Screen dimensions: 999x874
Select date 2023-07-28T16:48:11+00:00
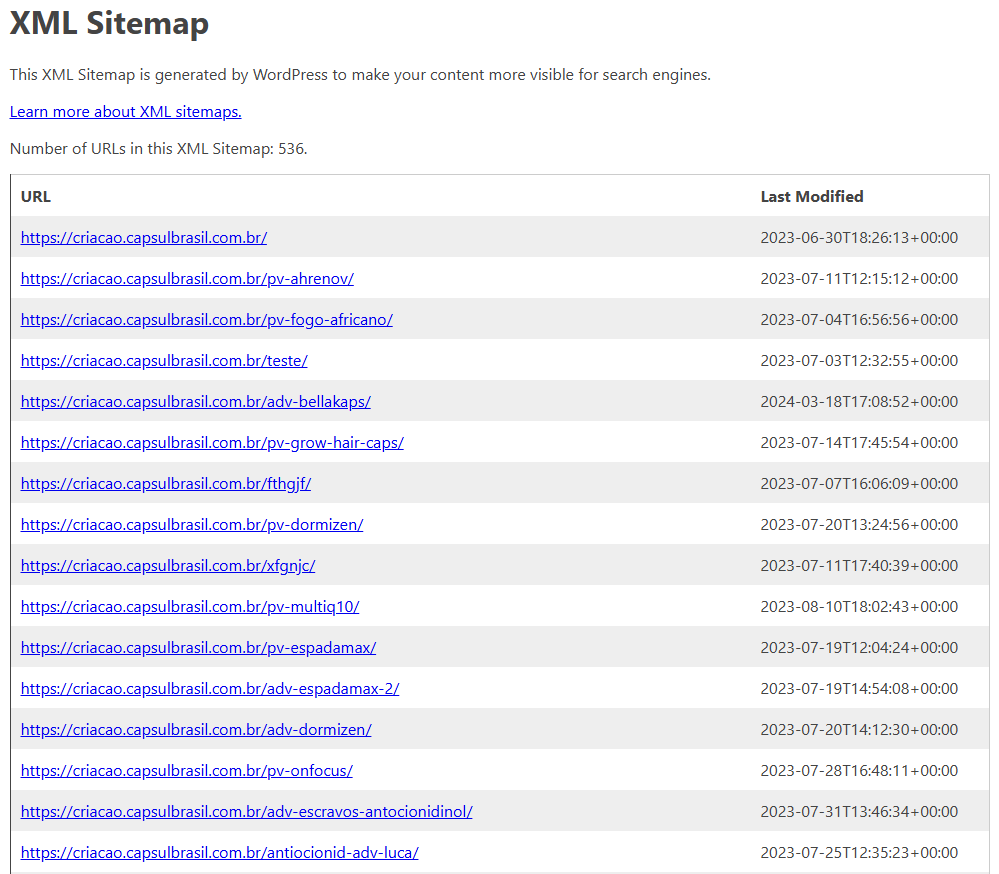click(x=859, y=771)
